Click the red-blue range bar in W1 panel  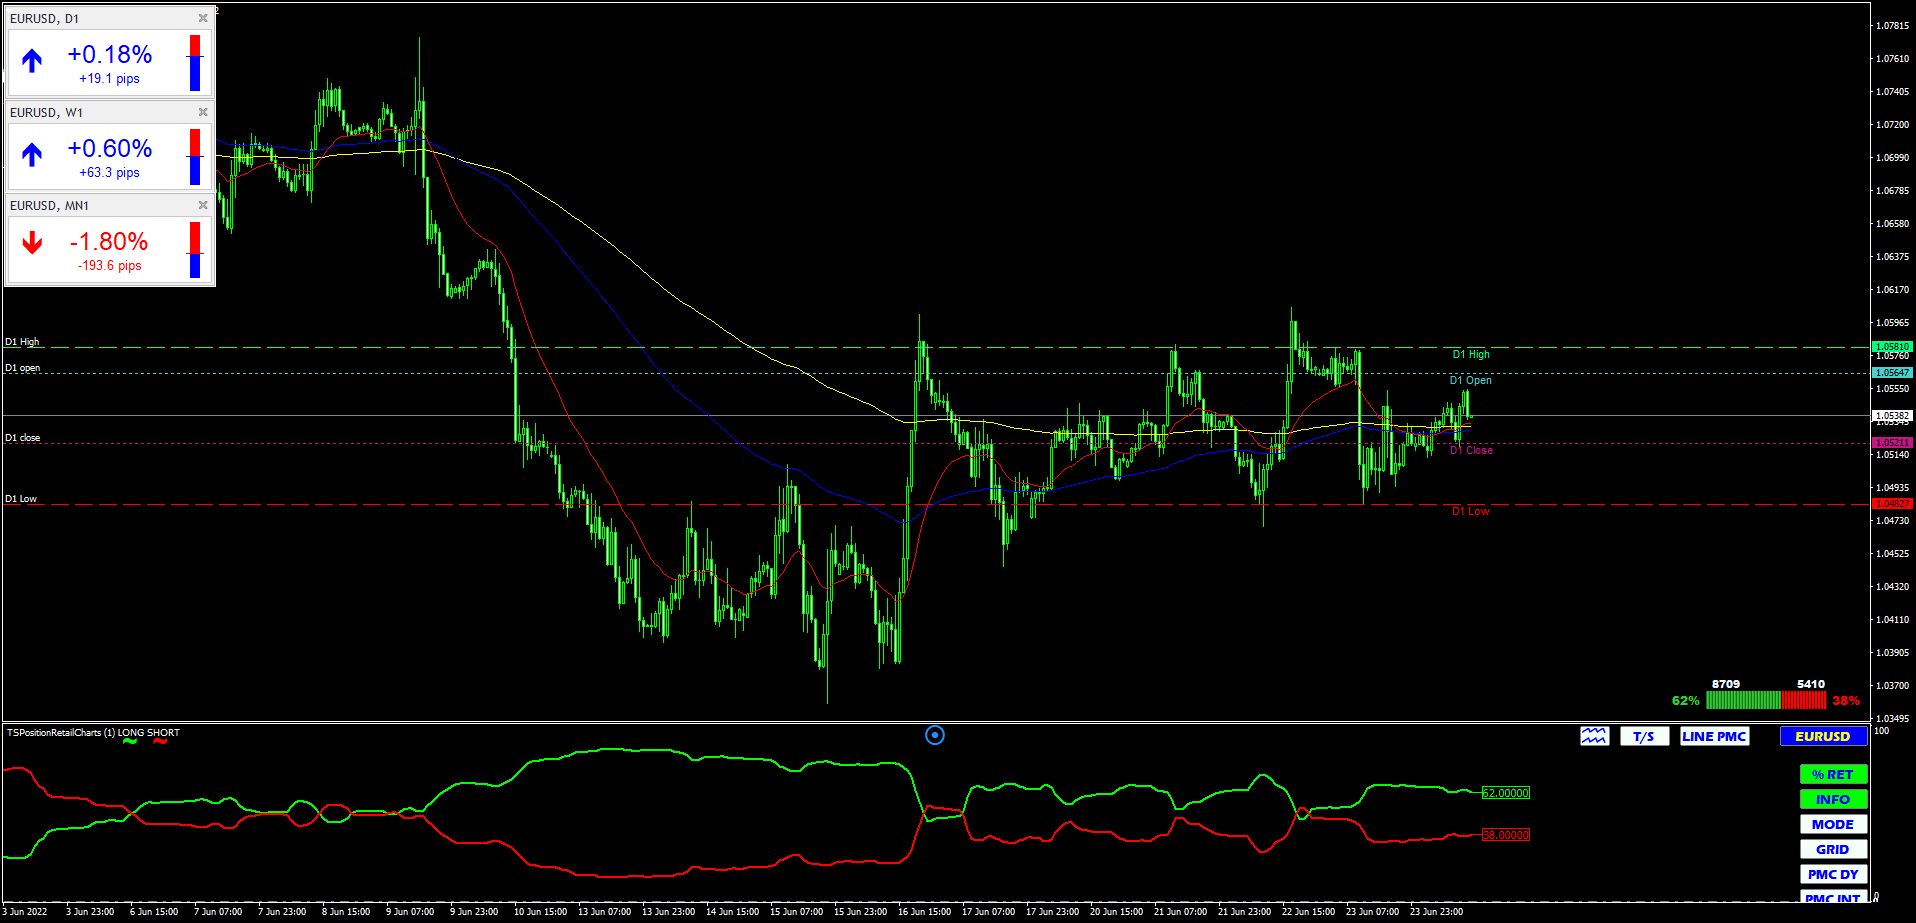click(195, 157)
